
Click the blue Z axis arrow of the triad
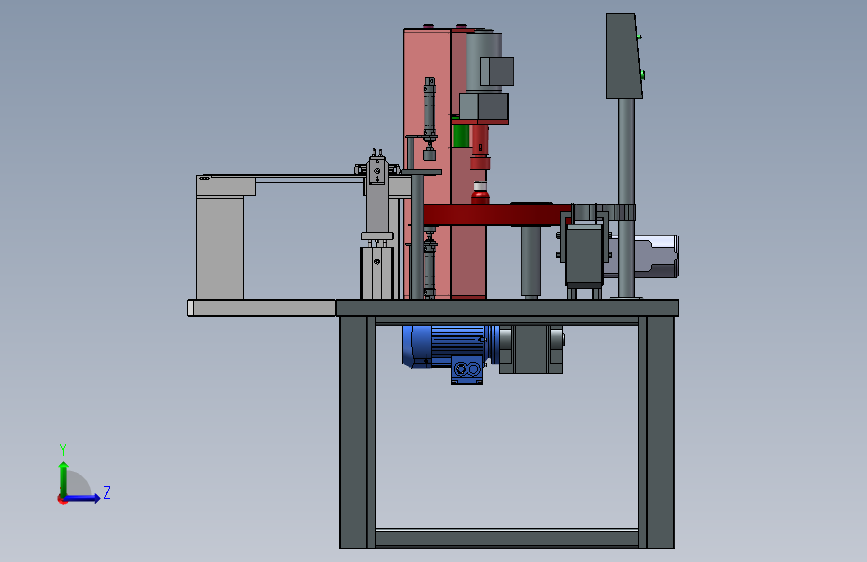(81, 498)
